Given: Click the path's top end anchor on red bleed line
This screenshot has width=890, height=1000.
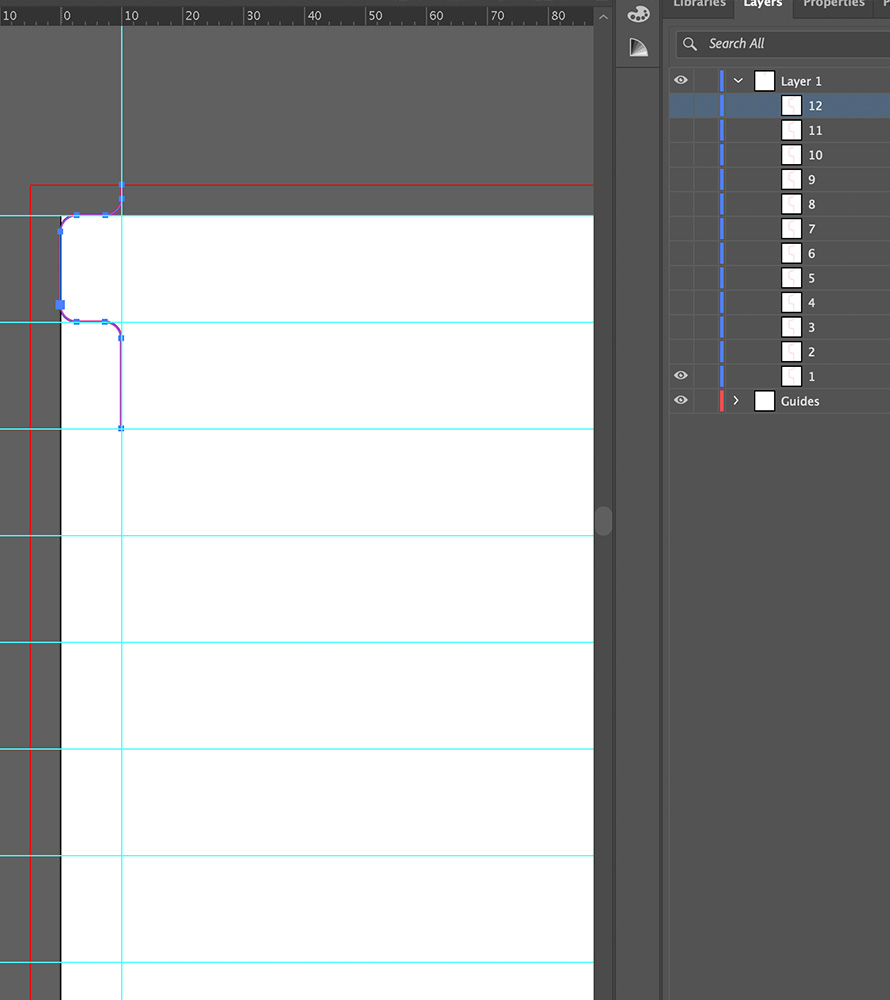Looking at the screenshot, I should [x=121, y=184].
